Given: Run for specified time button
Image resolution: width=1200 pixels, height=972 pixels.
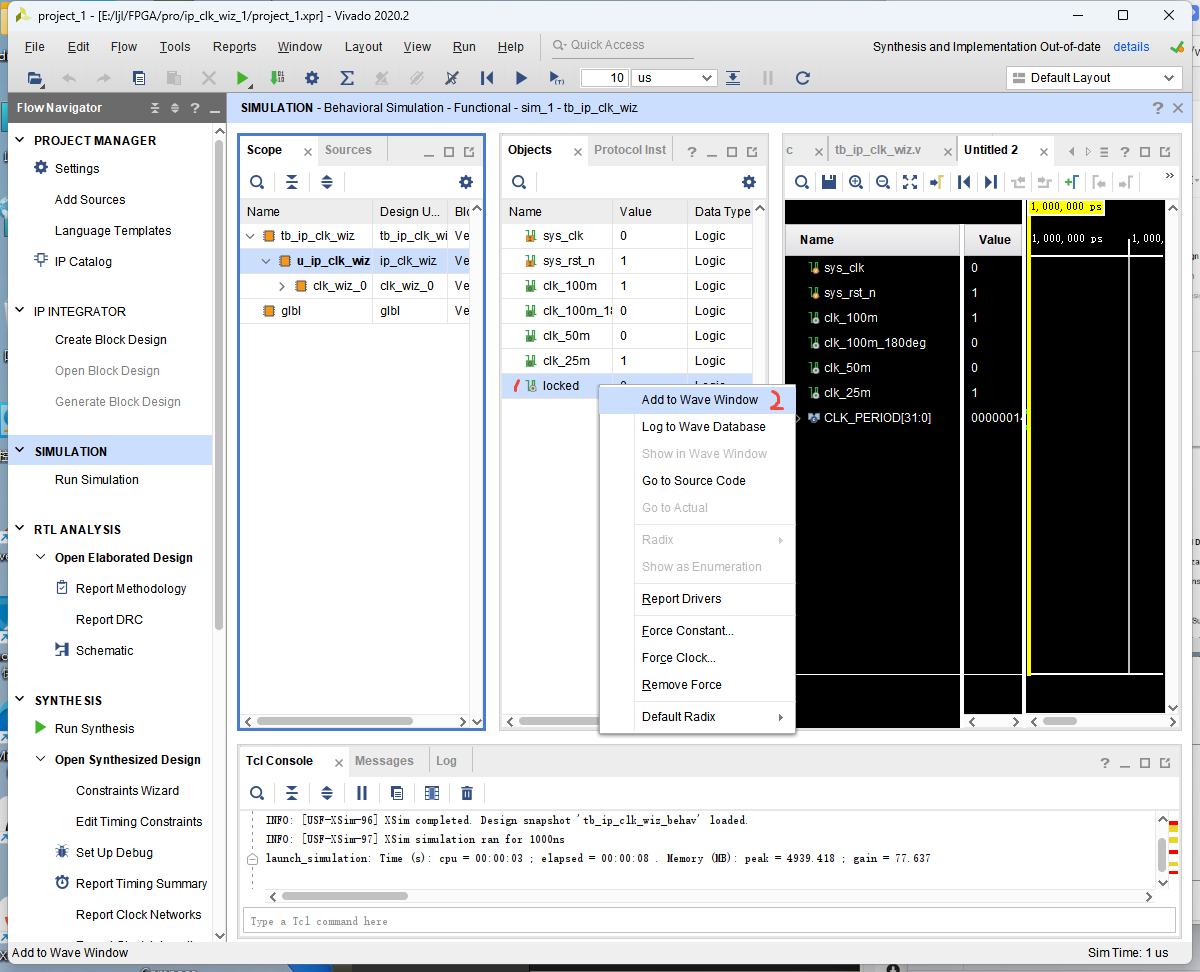Looking at the screenshot, I should pyautogui.click(x=556, y=78).
